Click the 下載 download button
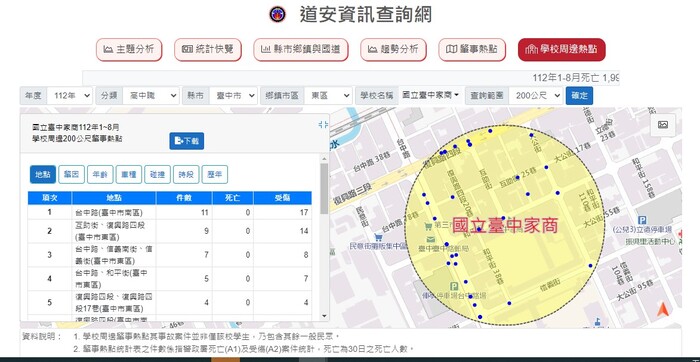Screen dimensions: 700x362 pos(187,141)
